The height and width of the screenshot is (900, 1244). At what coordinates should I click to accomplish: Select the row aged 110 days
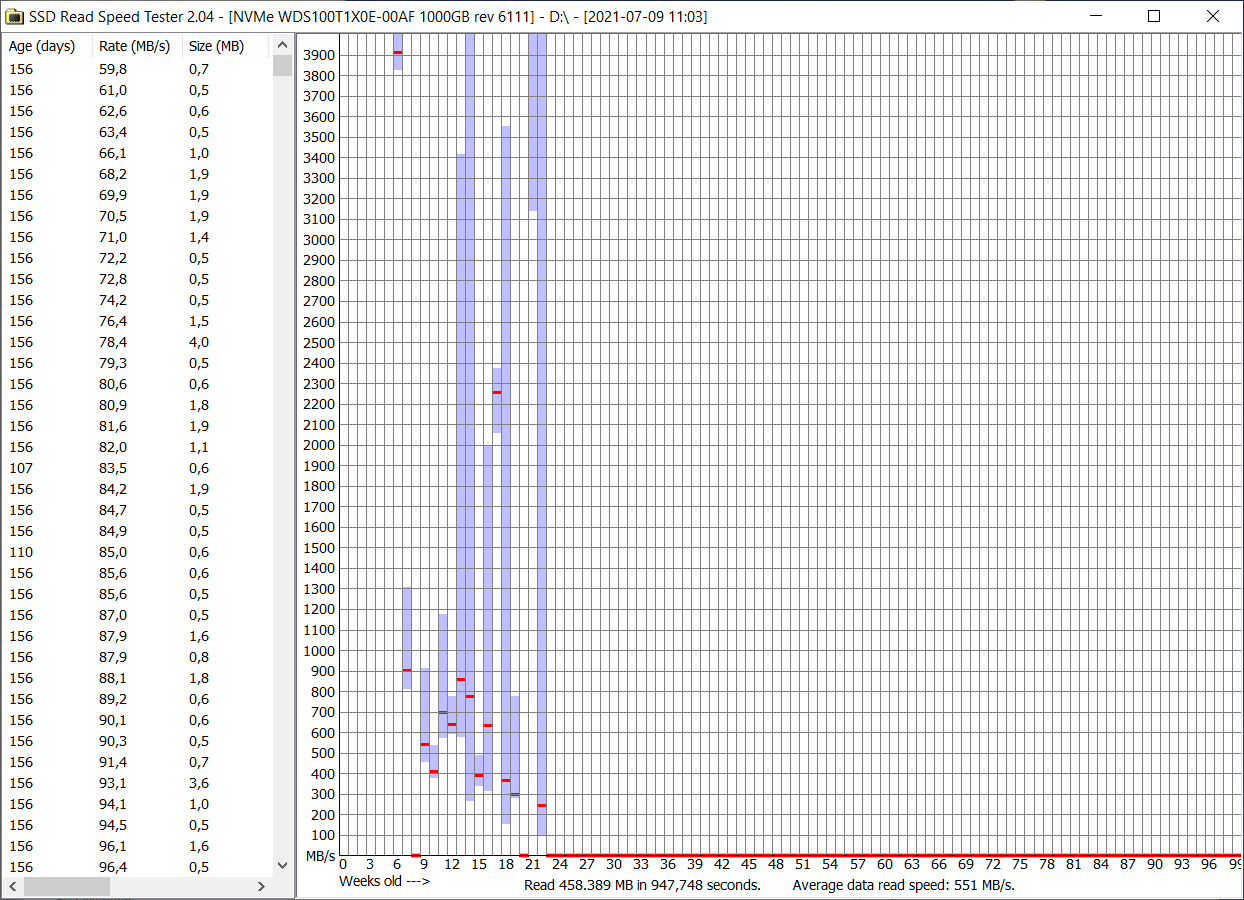(x=137, y=552)
